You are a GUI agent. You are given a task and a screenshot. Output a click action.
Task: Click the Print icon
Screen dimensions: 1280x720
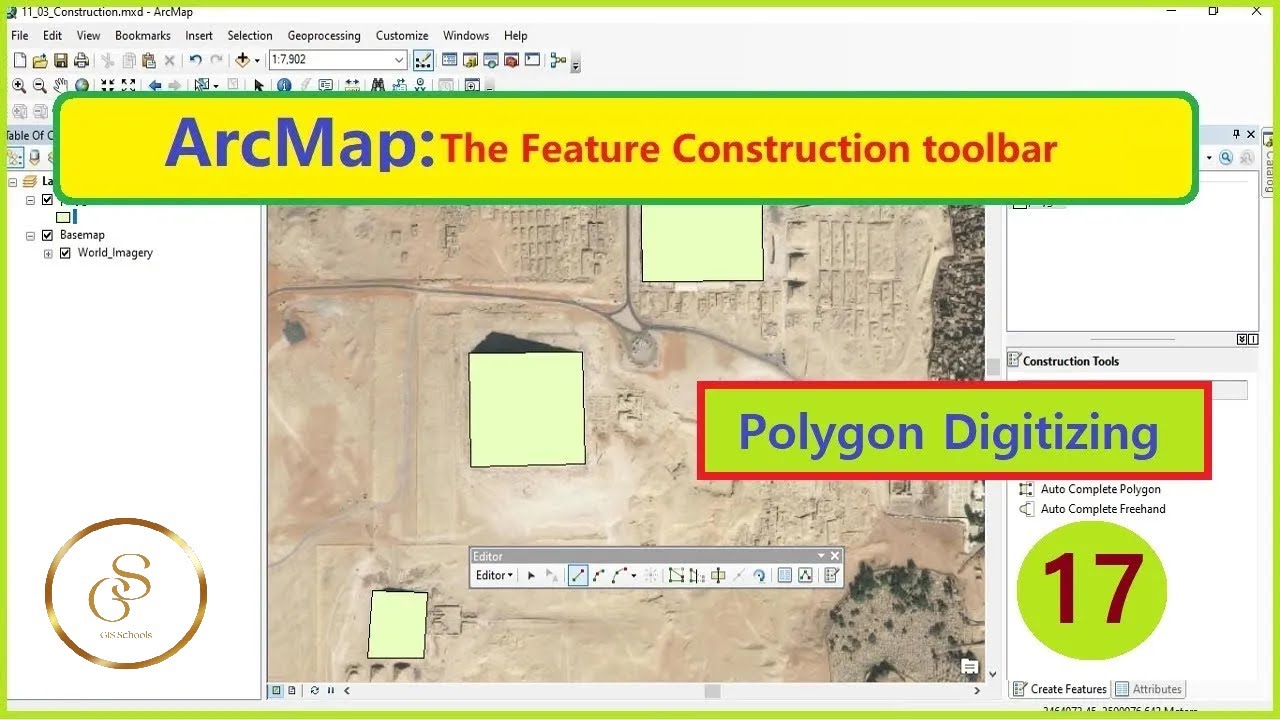tap(81, 61)
